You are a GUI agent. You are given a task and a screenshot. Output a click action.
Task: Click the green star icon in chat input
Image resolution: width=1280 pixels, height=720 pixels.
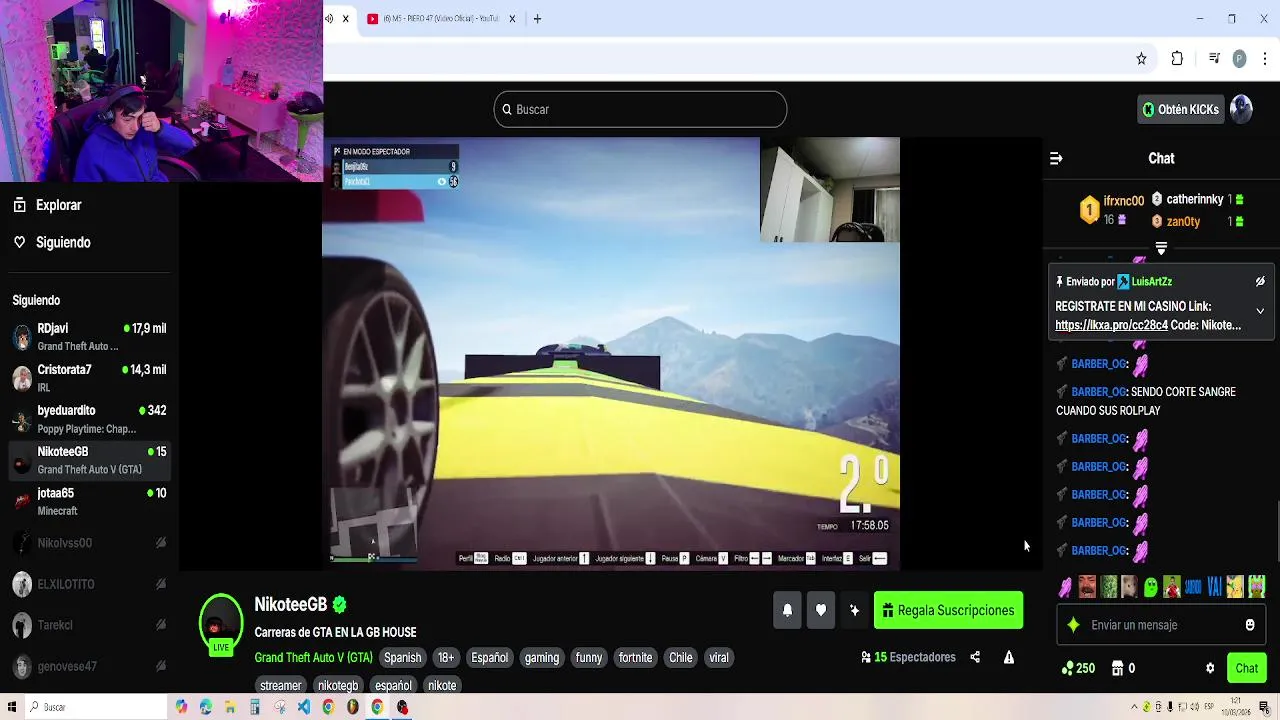pyautogui.click(x=1073, y=625)
